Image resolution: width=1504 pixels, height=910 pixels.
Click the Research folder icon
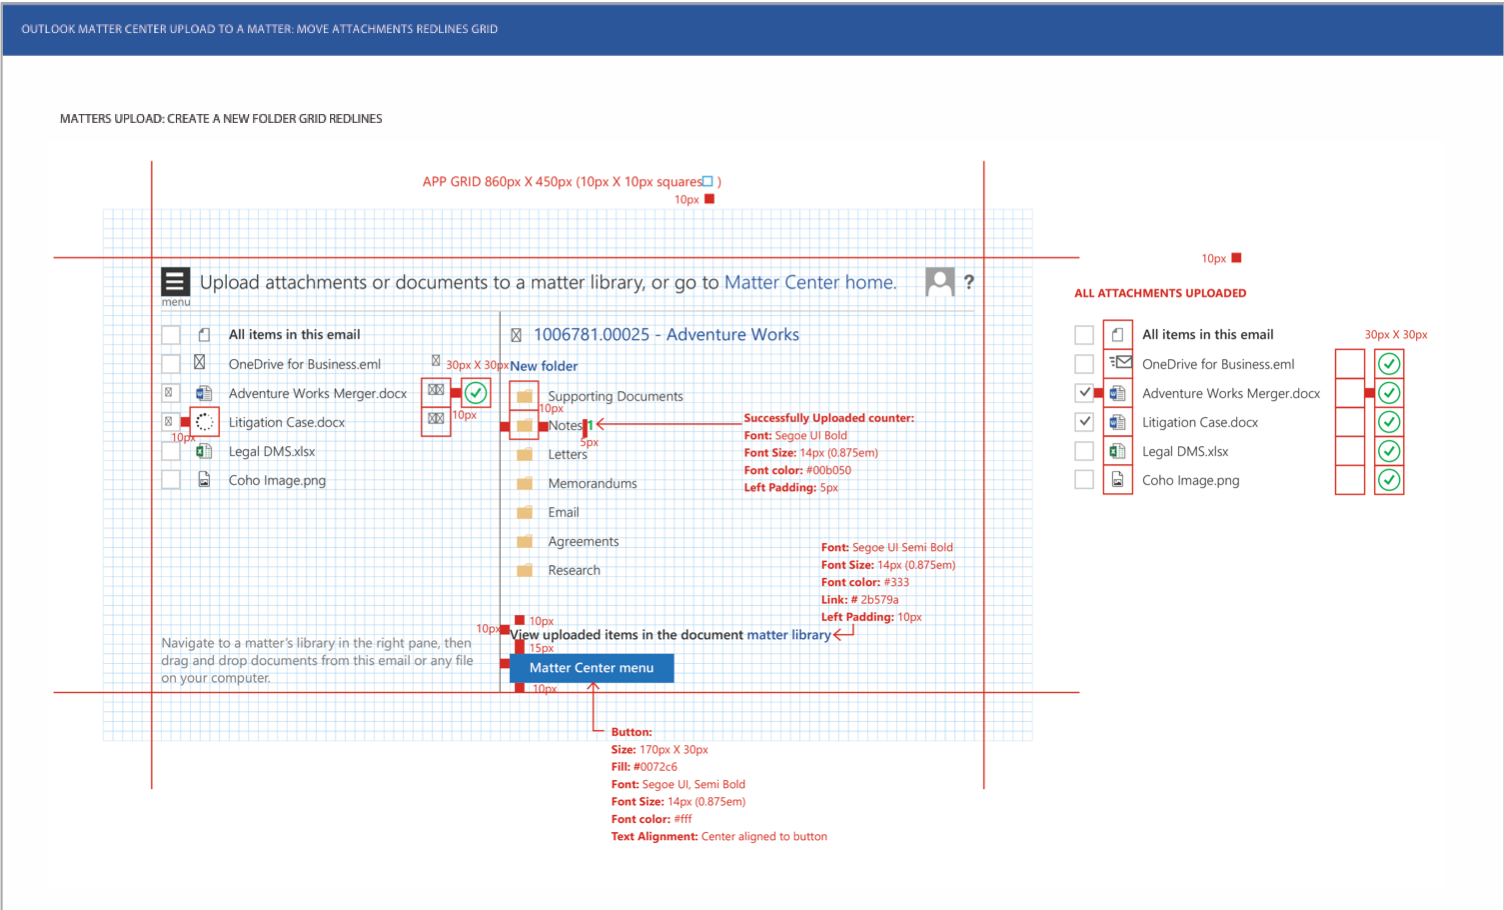click(524, 570)
